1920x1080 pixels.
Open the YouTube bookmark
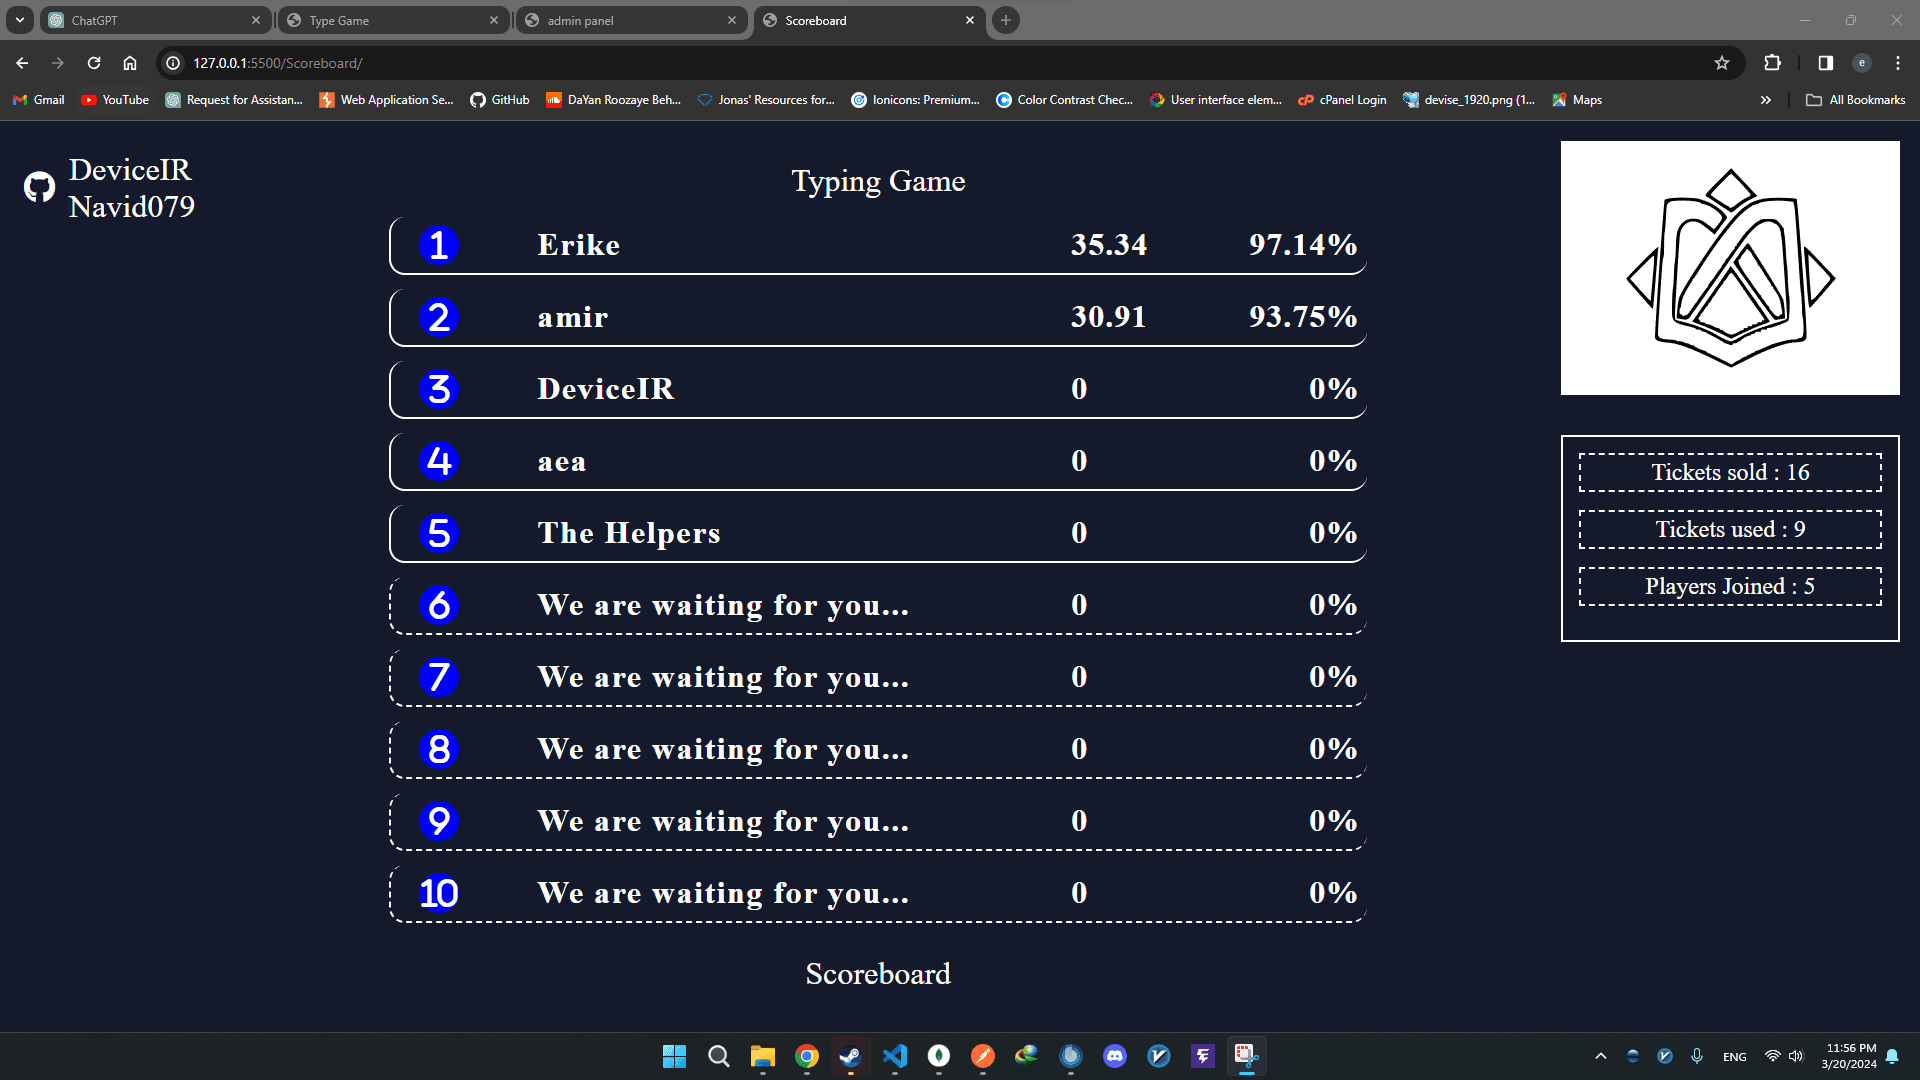pyautogui.click(x=115, y=100)
